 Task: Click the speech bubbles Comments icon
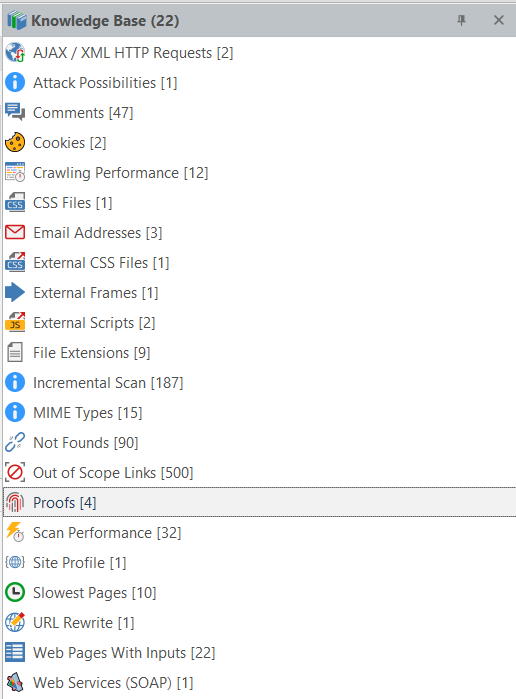click(x=15, y=112)
